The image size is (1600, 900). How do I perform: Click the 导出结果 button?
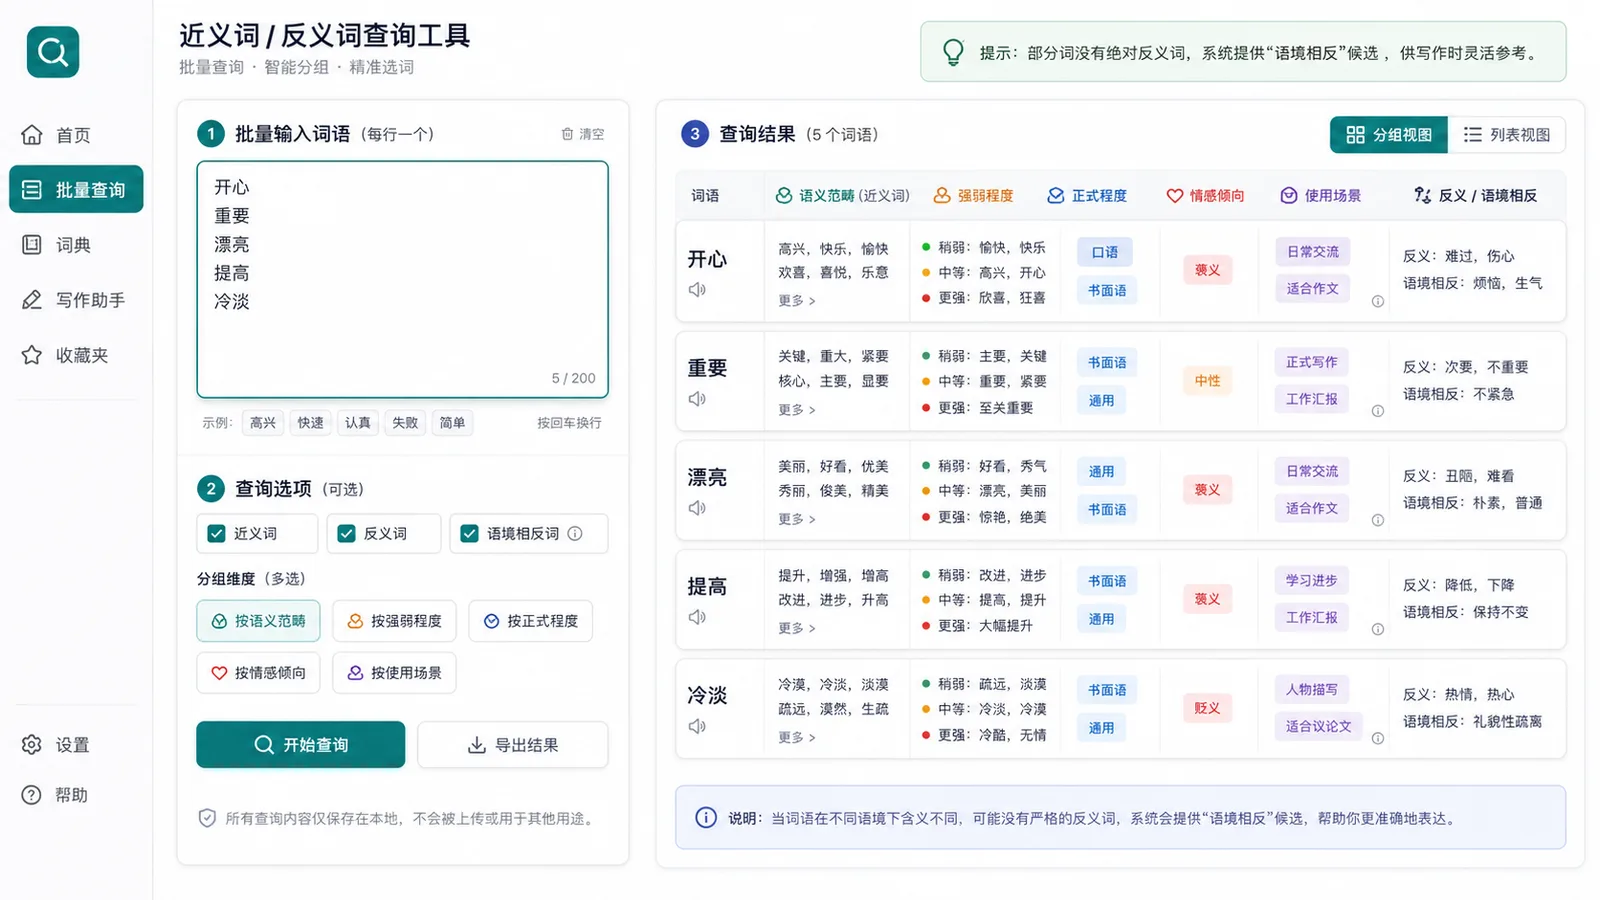(x=512, y=745)
